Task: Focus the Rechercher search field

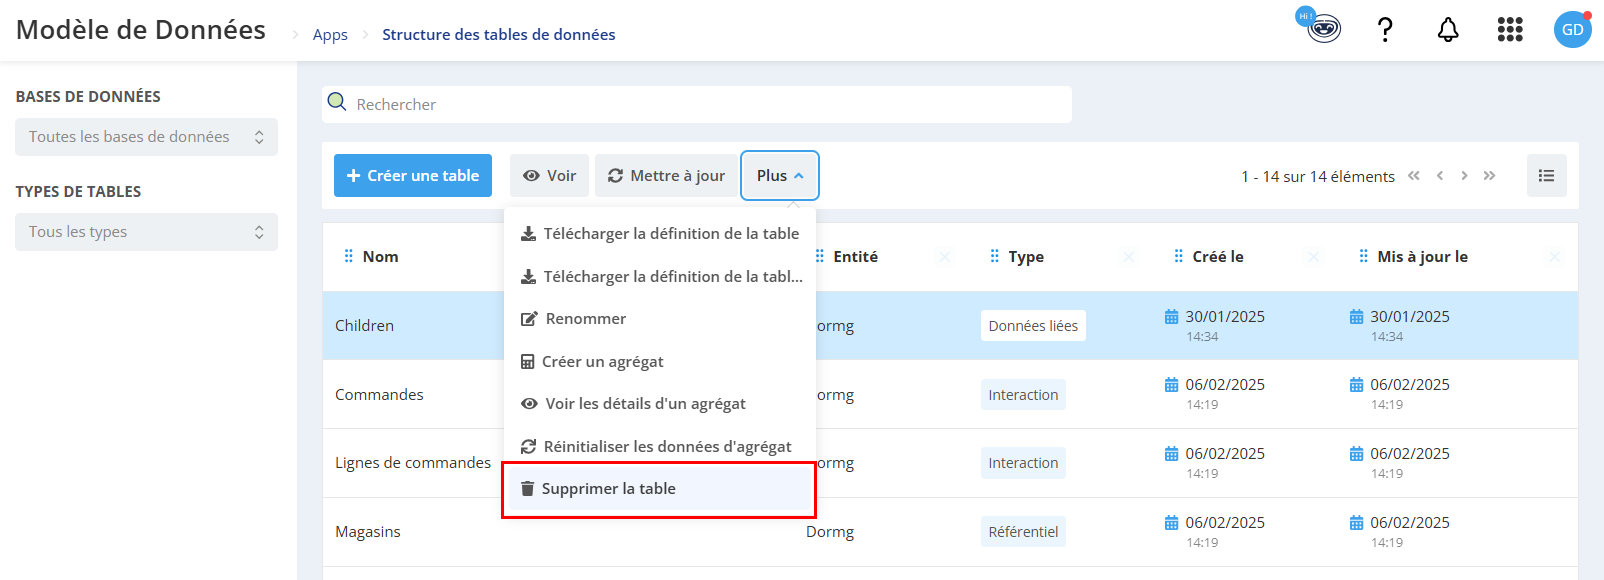Action: click(x=697, y=104)
